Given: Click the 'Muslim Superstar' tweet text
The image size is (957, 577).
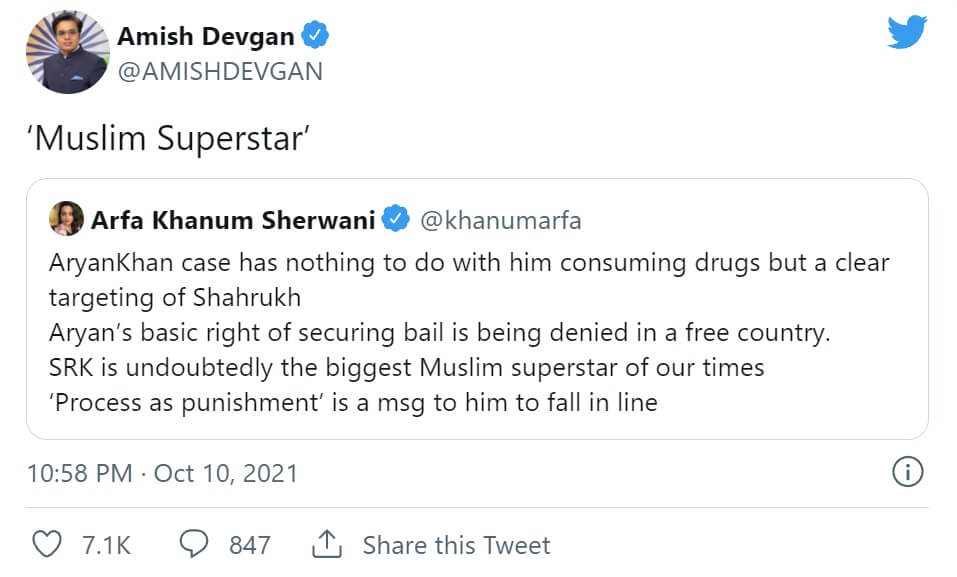Looking at the screenshot, I should tap(167, 138).
